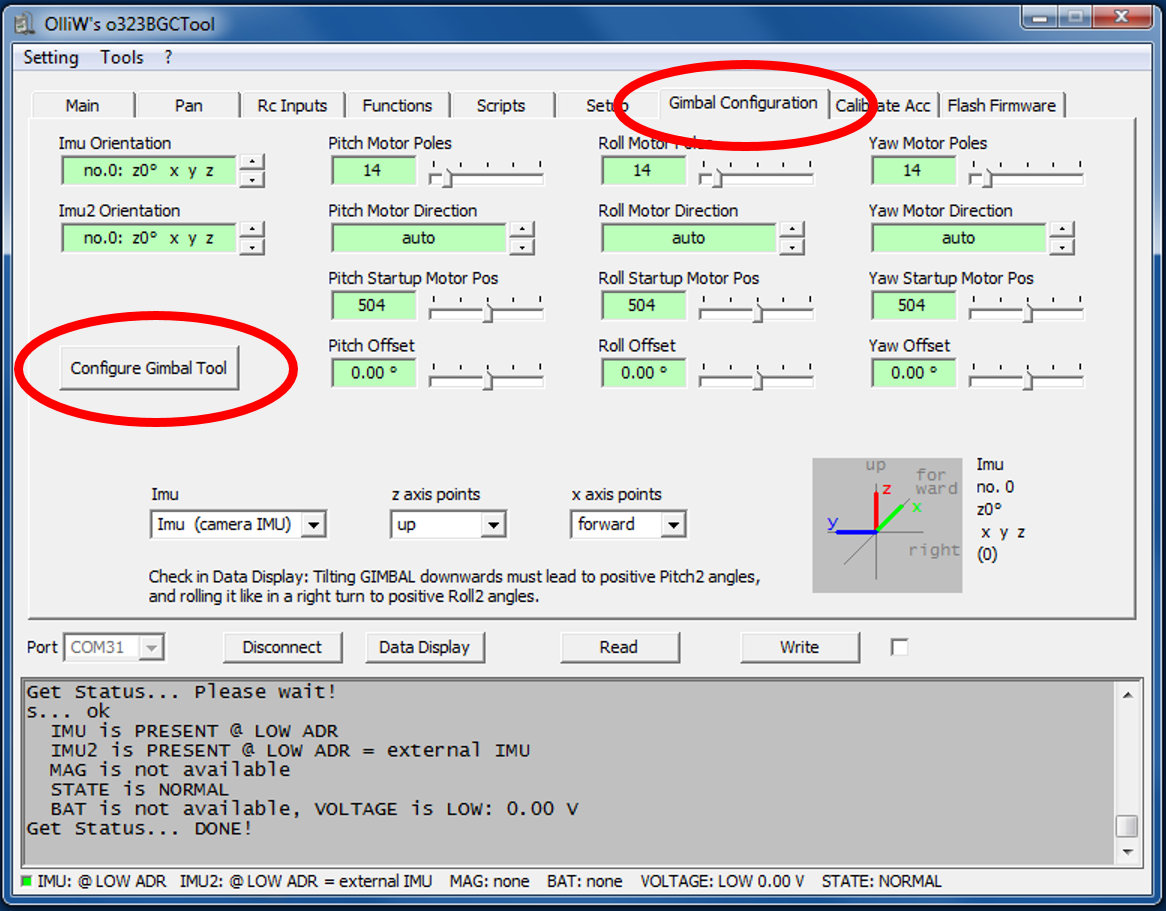Increase Pitch Motor Direction with up arrow
1166x911 pixels.
coord(521,230)
